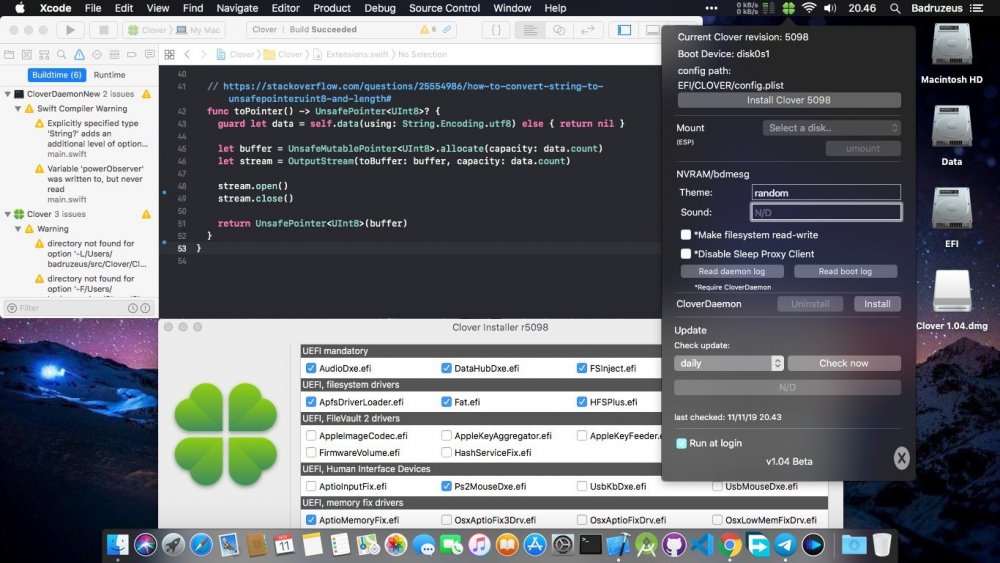Open the Select a disk dropdown
Image resolution: width=1000 pixels, height=563 pixels.
[832, 128]
